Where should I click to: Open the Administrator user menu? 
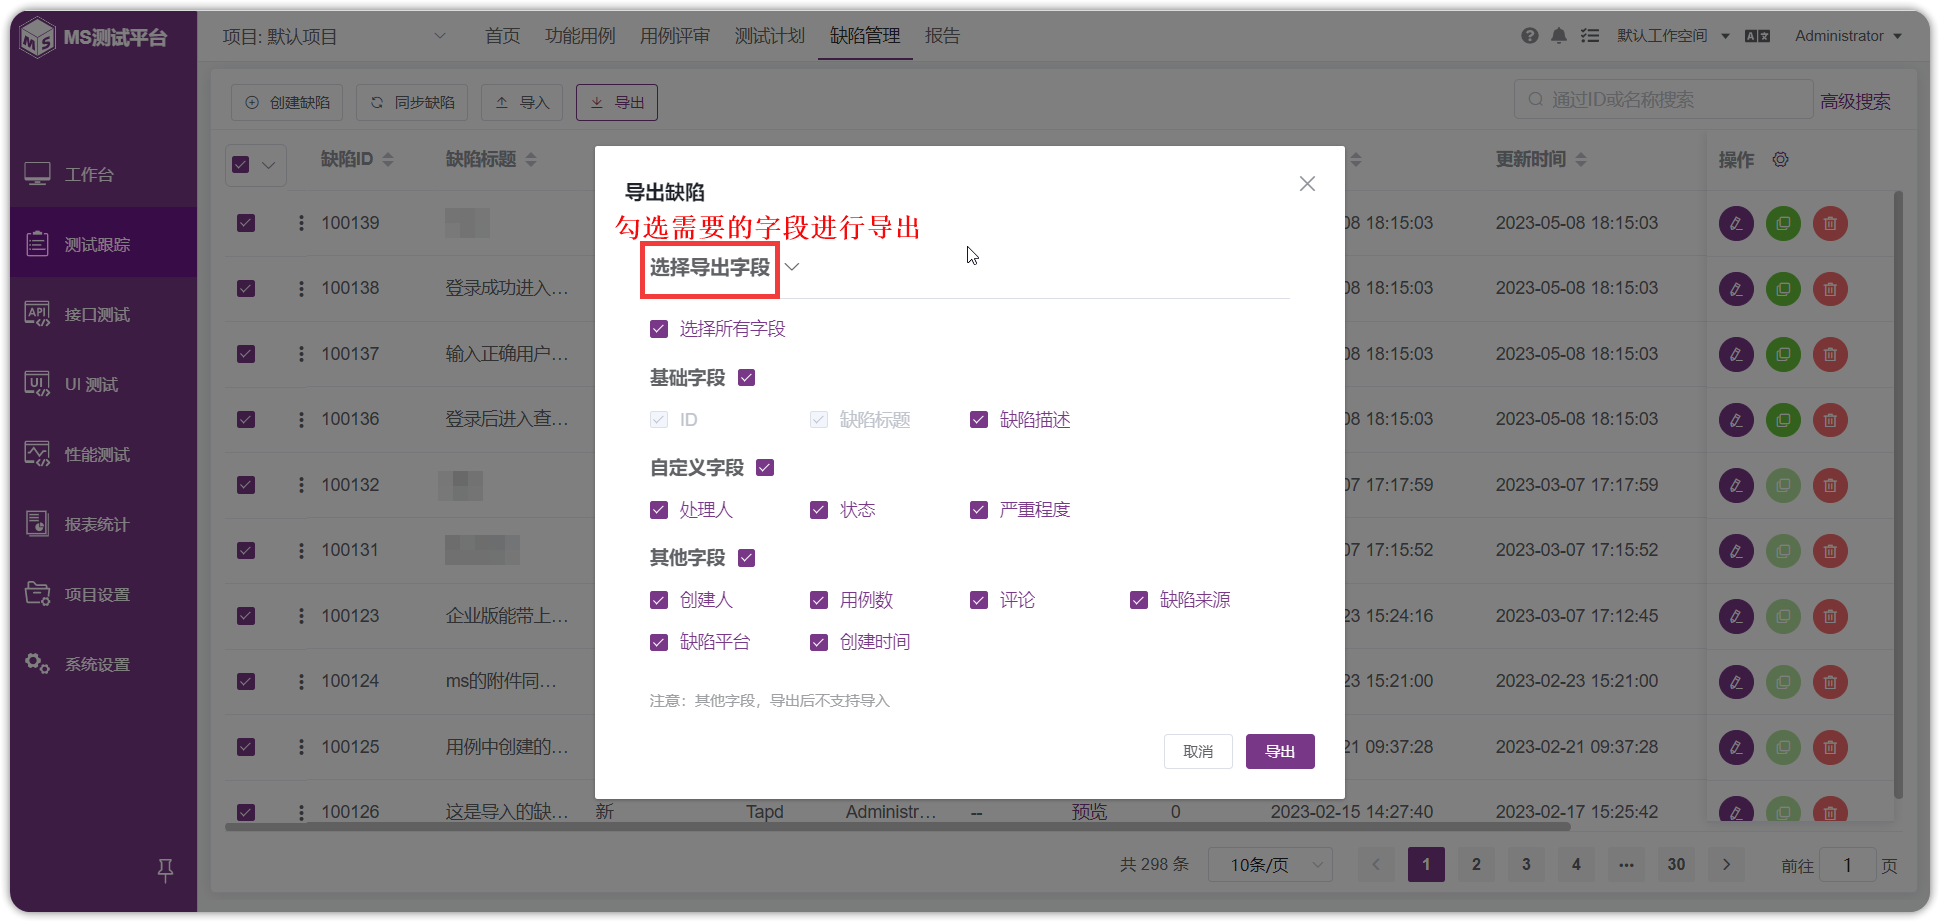tap(1848, 36)
